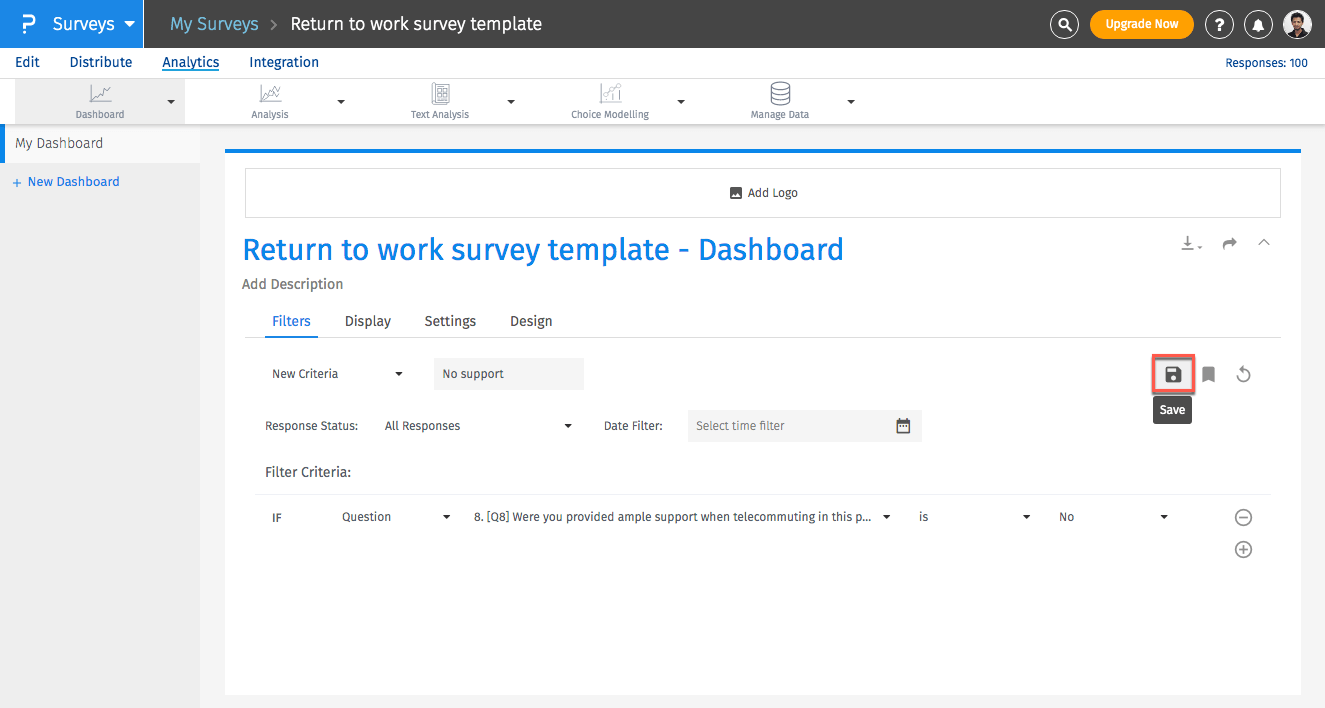Viewport: 1325px width, 708px height.
Task: Switch to the Design tab
Action: [x=531, y=321]
